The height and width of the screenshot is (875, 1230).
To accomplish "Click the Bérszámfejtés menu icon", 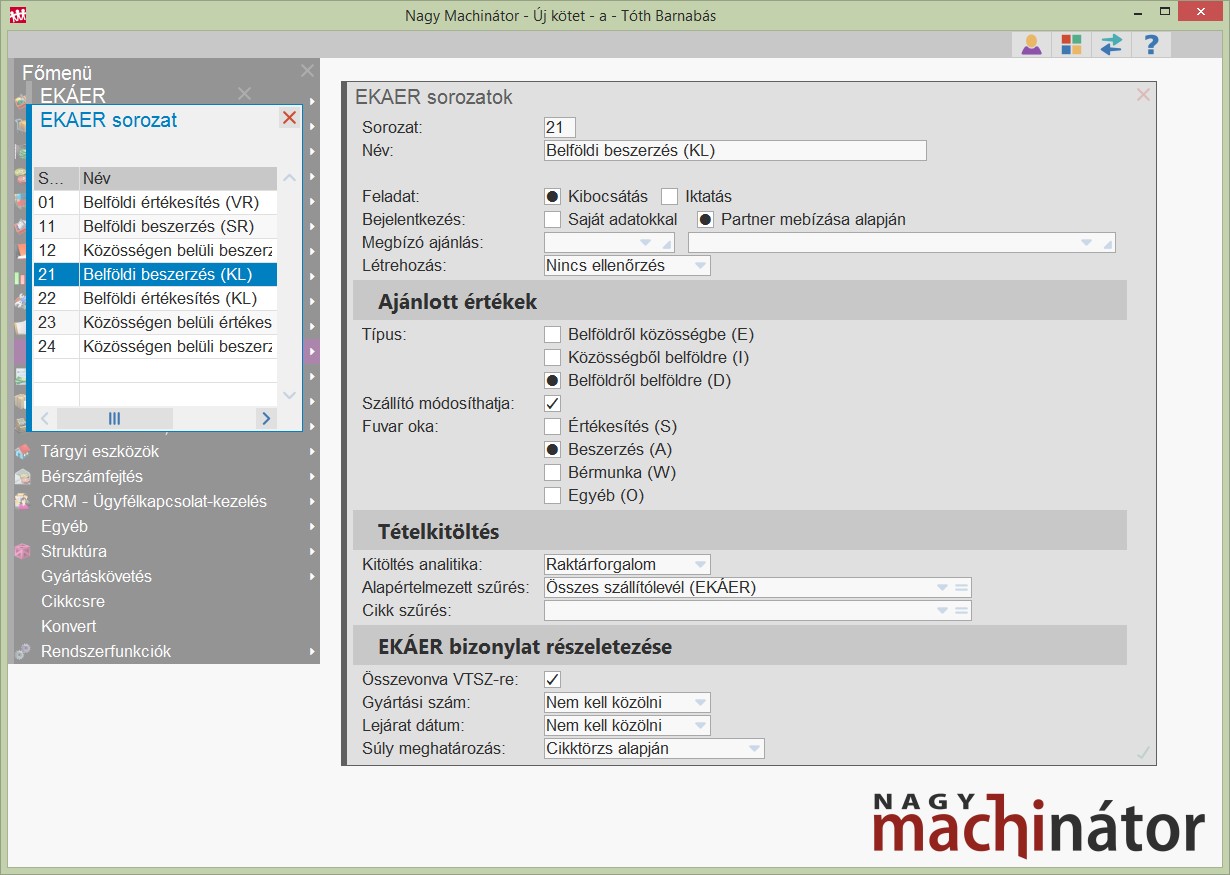I will 22,477.
